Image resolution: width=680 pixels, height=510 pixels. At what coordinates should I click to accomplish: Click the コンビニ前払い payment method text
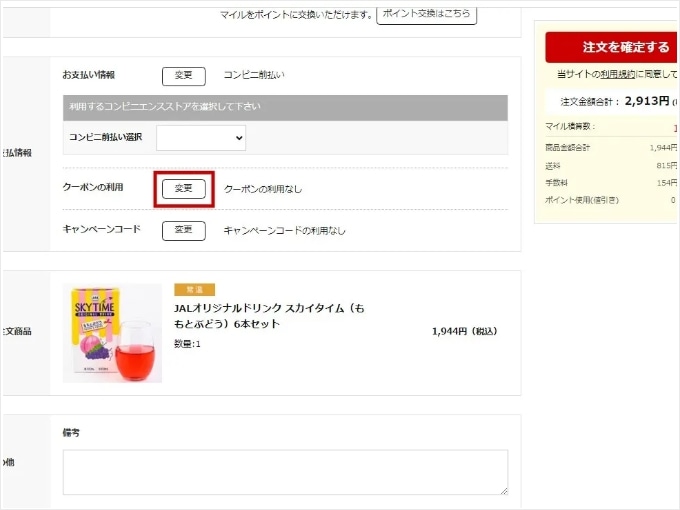[x=254, y=75]
